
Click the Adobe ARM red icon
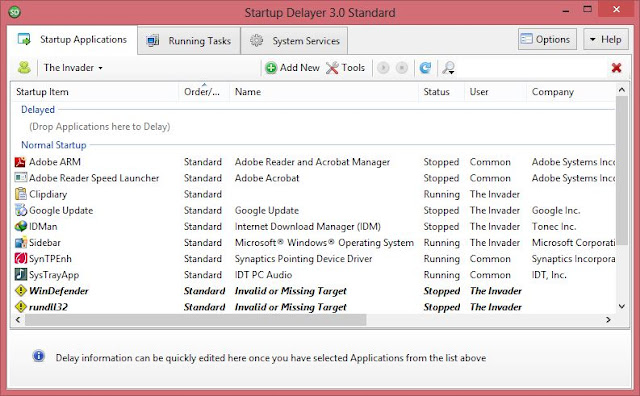20,162
